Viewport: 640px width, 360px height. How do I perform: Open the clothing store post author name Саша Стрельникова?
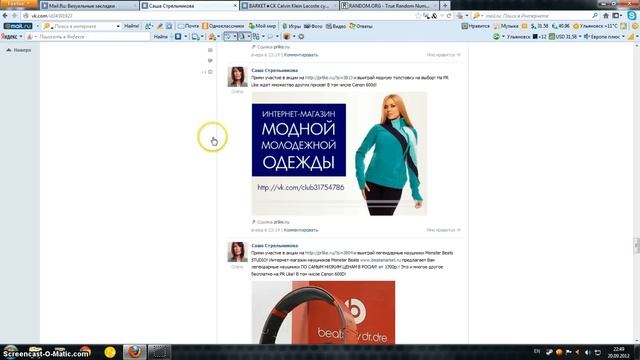(x=274, y=70)
